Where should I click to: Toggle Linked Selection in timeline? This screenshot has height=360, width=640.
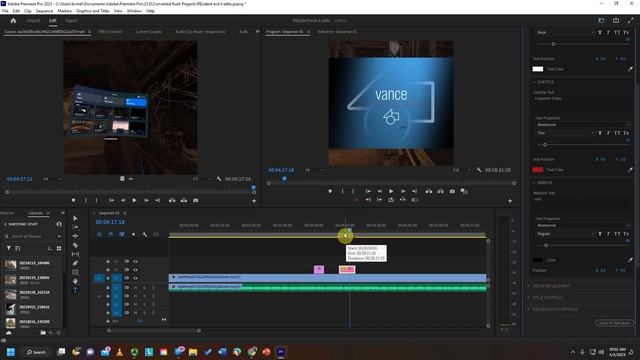[122, 234]
